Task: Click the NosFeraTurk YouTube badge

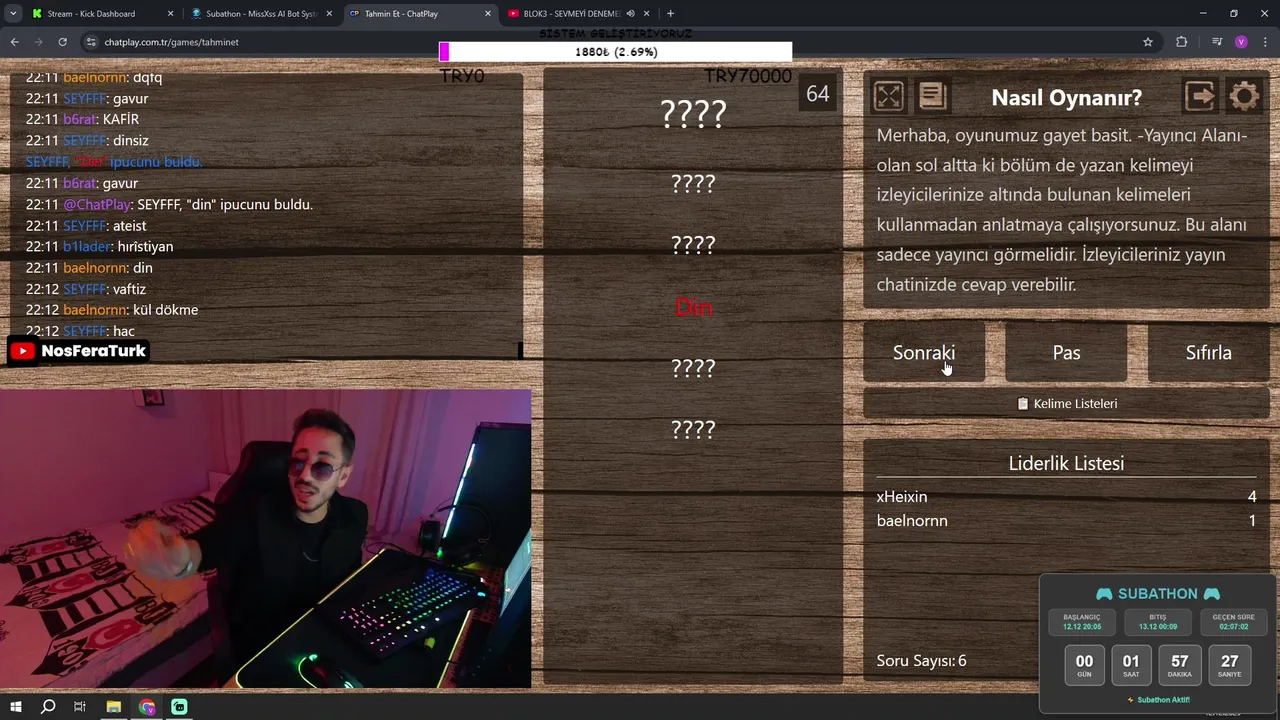Action: (79, 351)
